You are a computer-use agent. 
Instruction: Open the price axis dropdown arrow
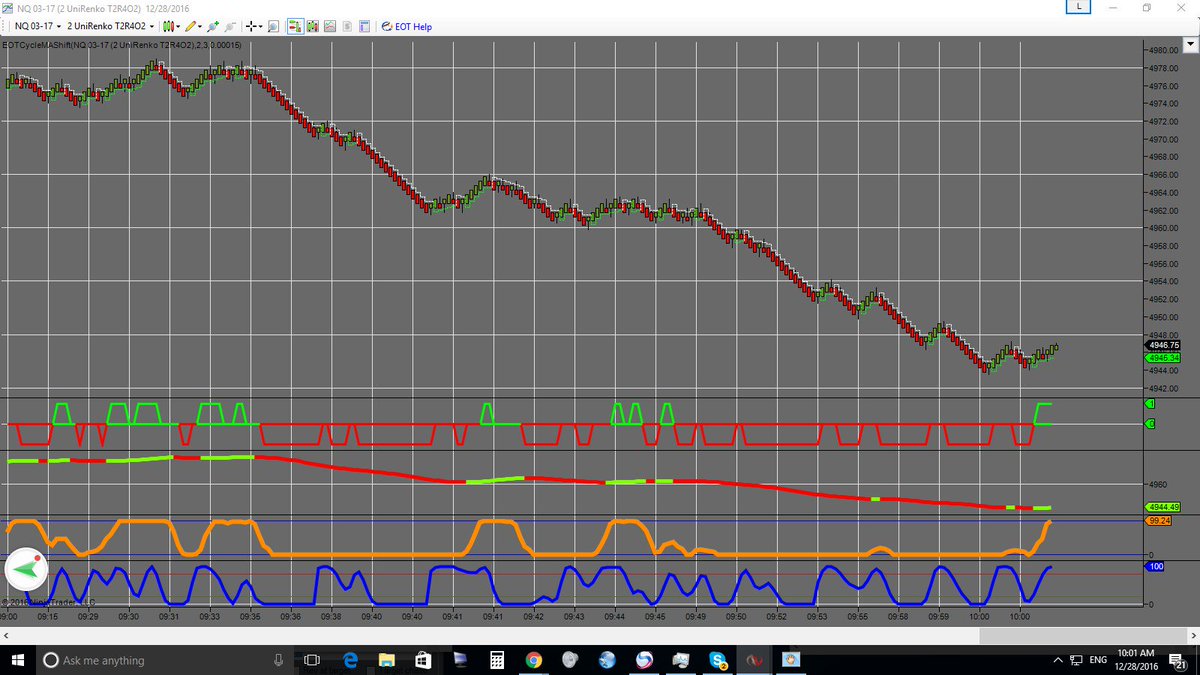point(1190,44)
